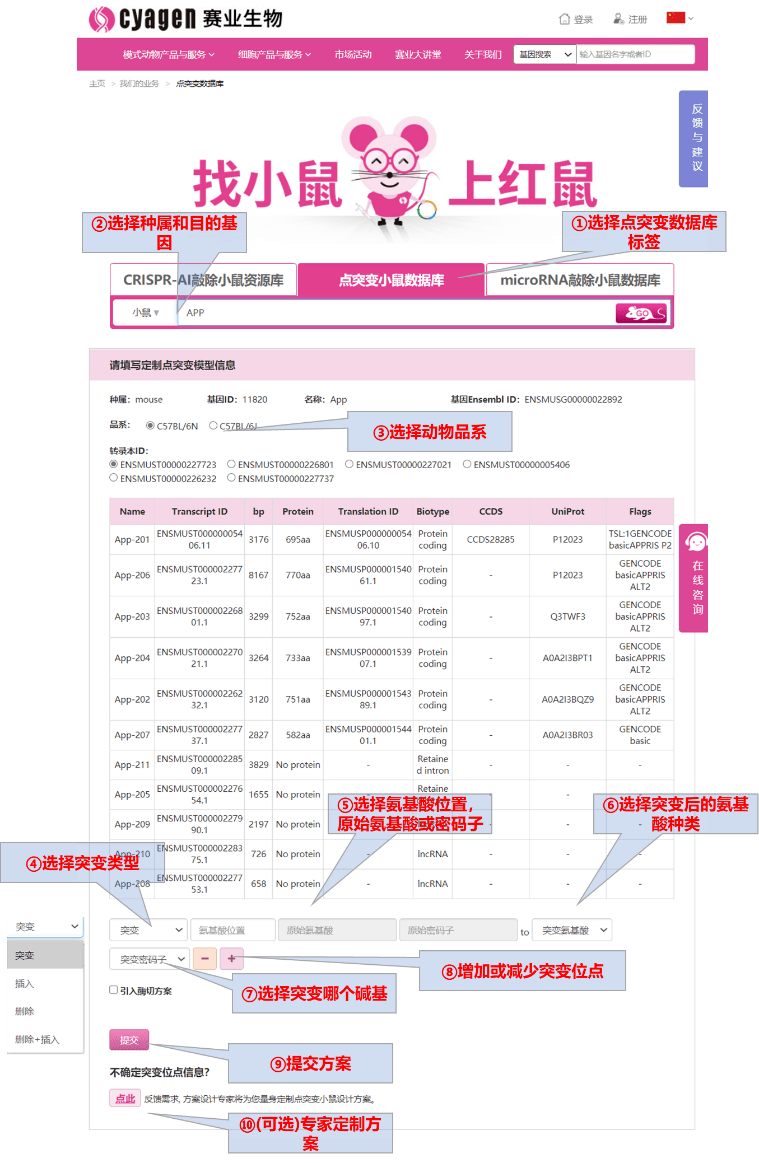Open the 赛业大讲堂 nav item
759x1163 pixels.
point(418,54)
